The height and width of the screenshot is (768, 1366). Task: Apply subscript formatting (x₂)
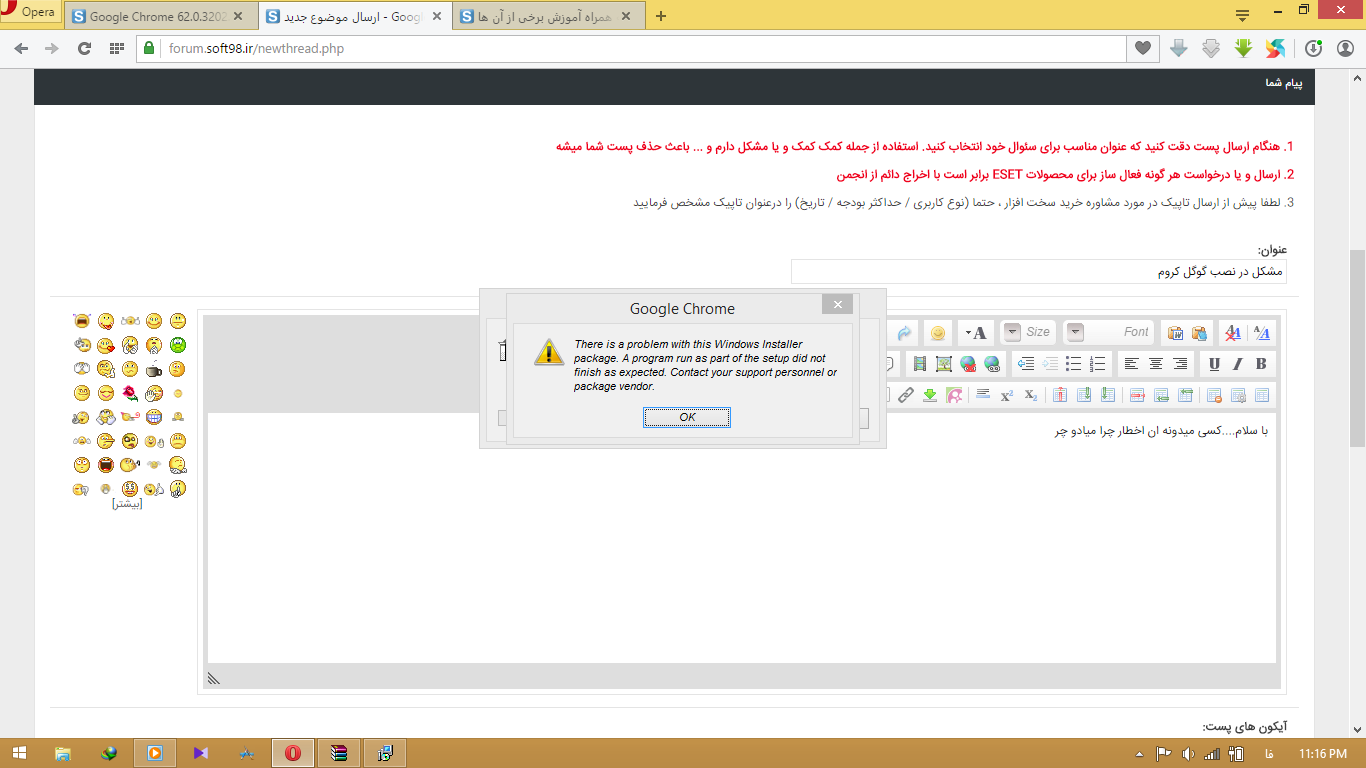(1031, 395)
